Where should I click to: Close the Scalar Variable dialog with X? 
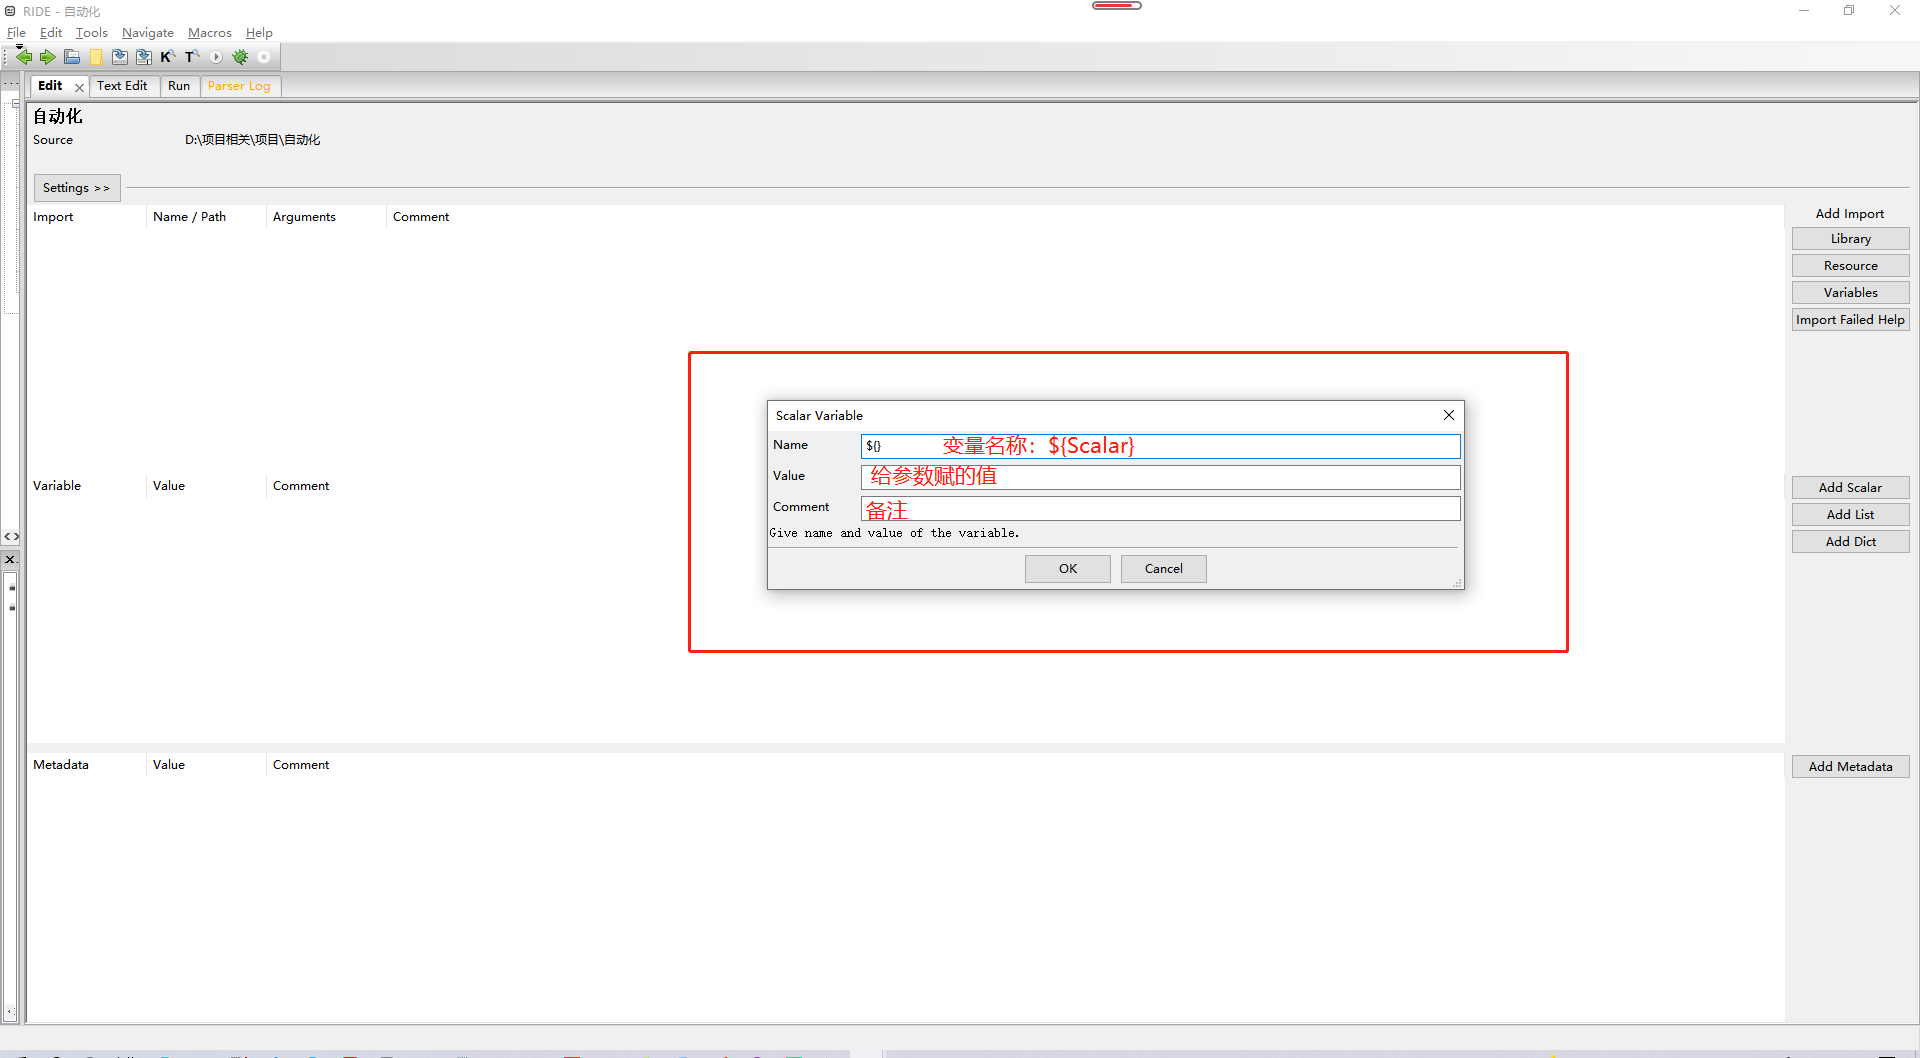point(1449,415)
